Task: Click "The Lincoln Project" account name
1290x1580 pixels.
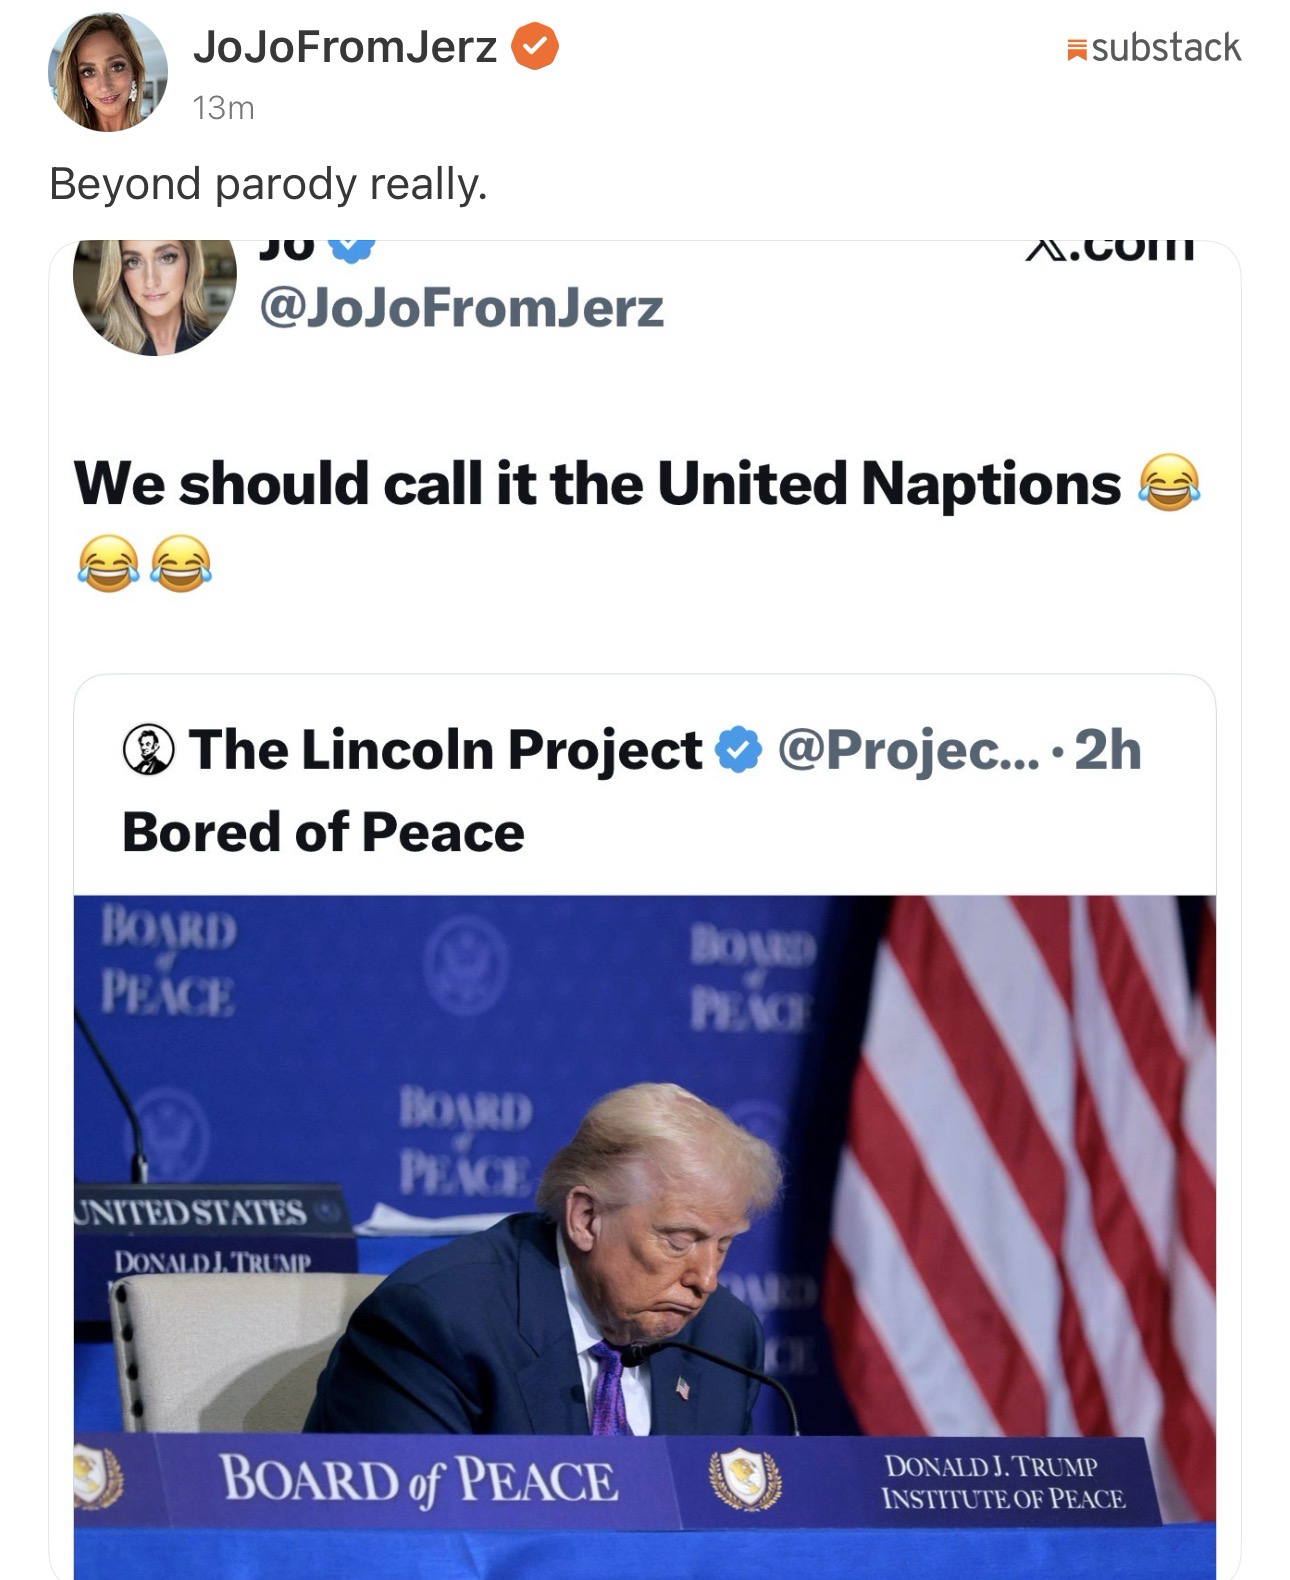Action: pyautogui.click(x=445, y=750)
